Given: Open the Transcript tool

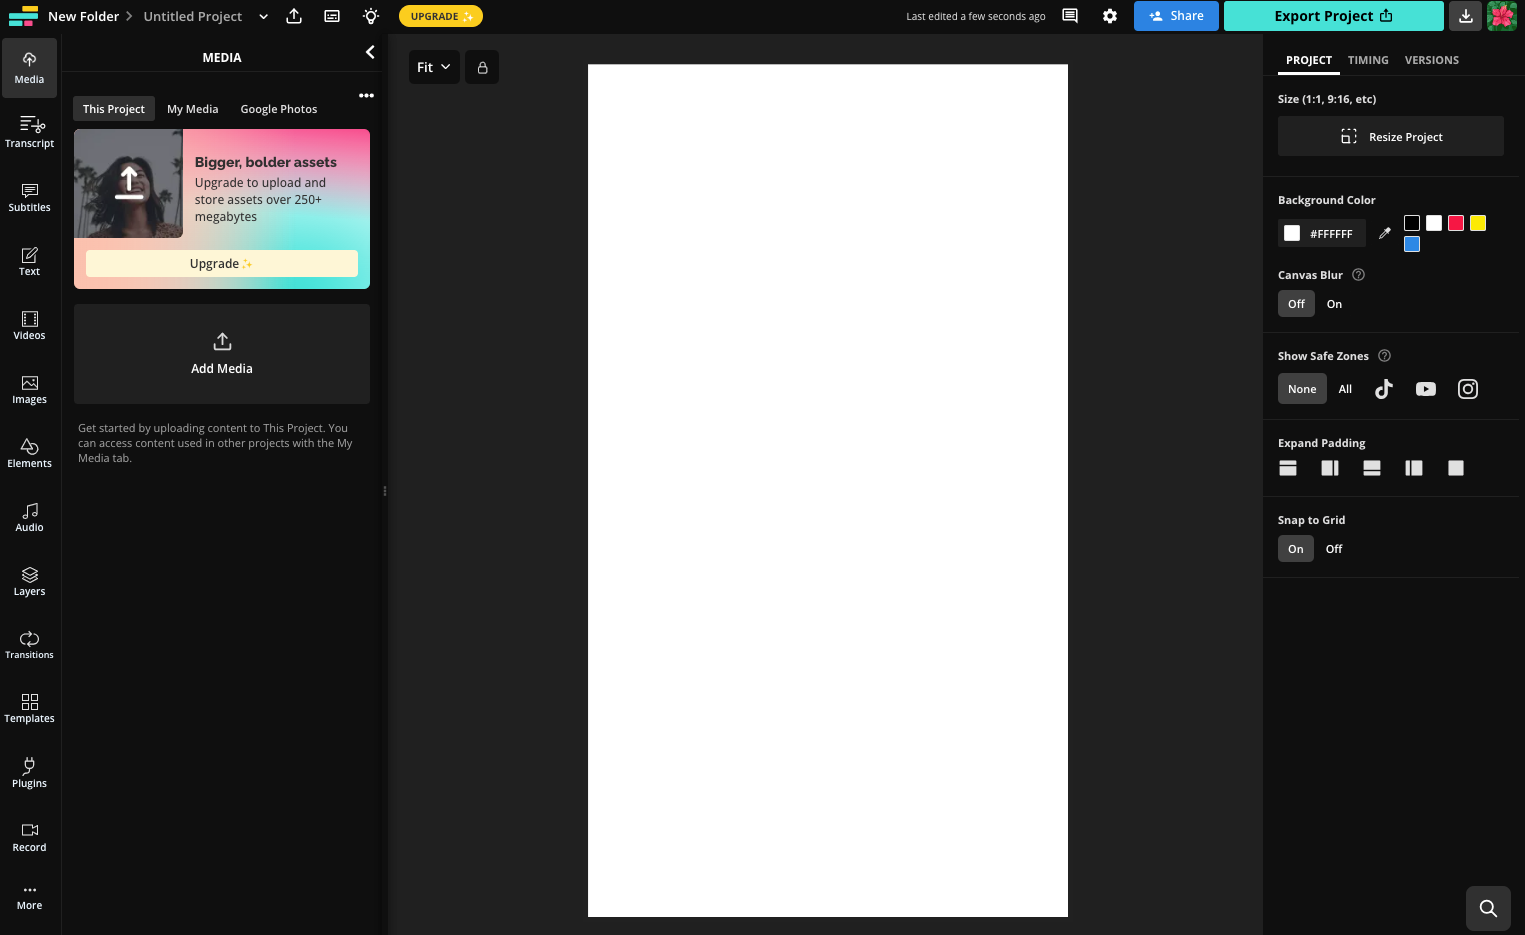Looking at the screenshot, I should (x=29, y=132).
